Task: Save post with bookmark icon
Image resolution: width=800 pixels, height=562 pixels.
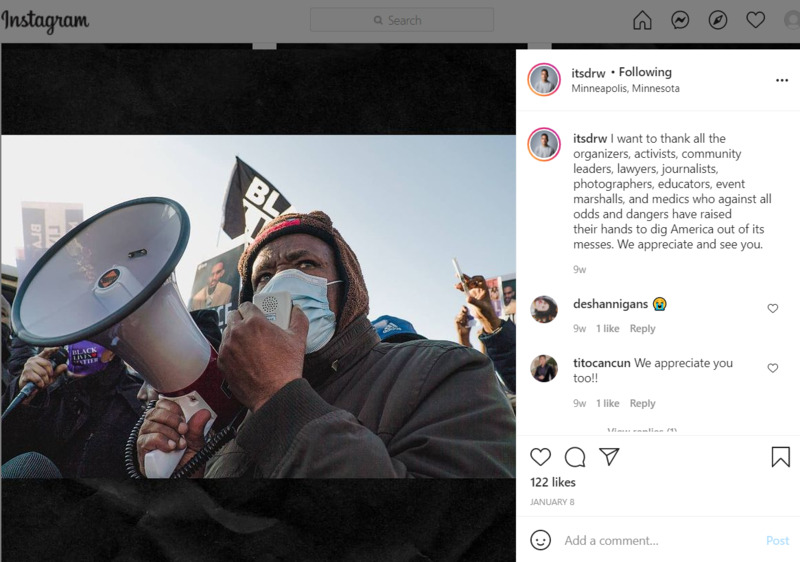Action: (x=780, y=457)
